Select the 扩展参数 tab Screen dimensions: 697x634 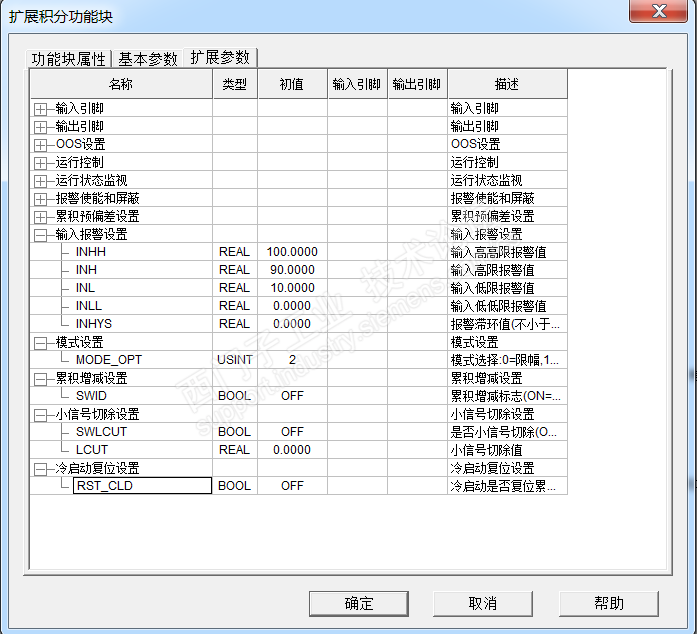point(220,57)
